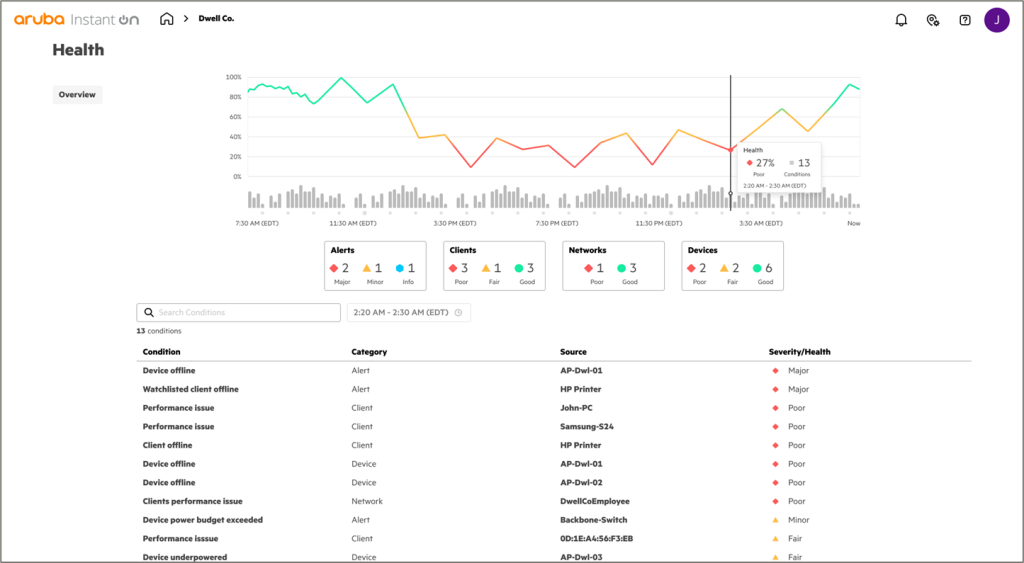The image size is (1024, 563).
Task: Select the Networks summary card
Action: point(613,266)
